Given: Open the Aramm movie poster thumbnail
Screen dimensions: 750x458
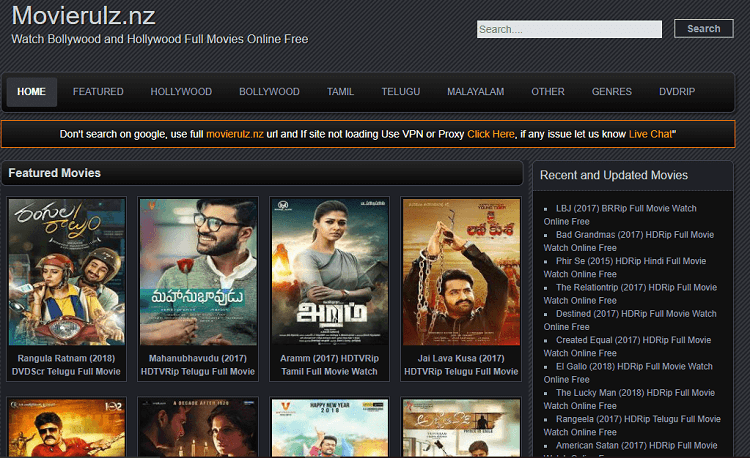Looking at the screenshot, I should [x=330, y=272].
